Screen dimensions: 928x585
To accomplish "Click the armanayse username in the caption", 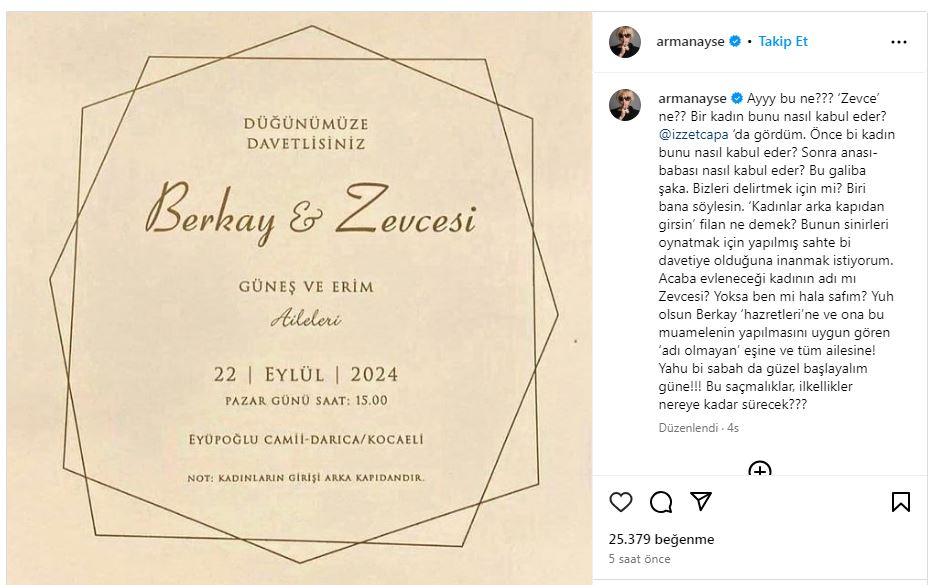I will pos(692,98).
